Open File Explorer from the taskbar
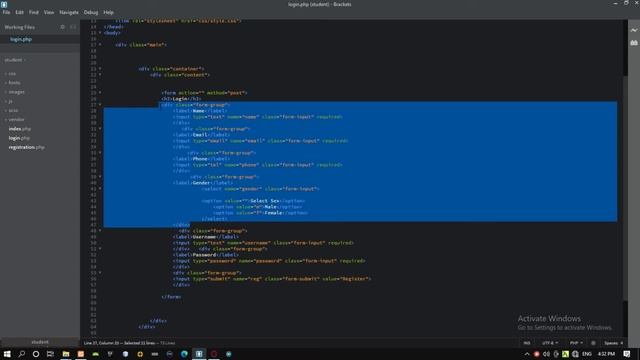This screenshot has width=640, height=360. click(x=66, y=354)
